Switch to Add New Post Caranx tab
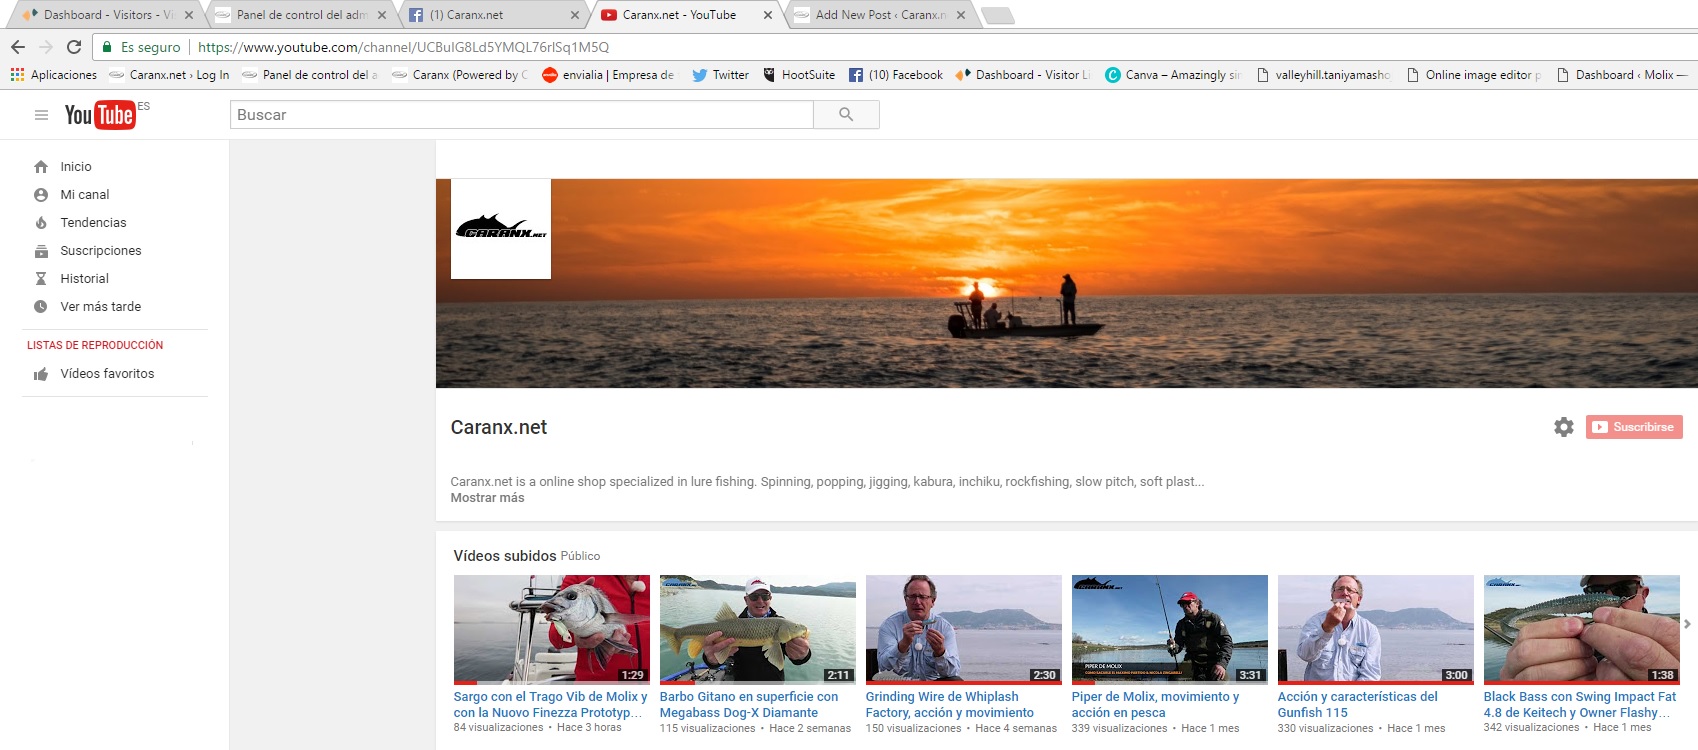This screenshot has height=750, width=1698. click(x=878, y=15)
